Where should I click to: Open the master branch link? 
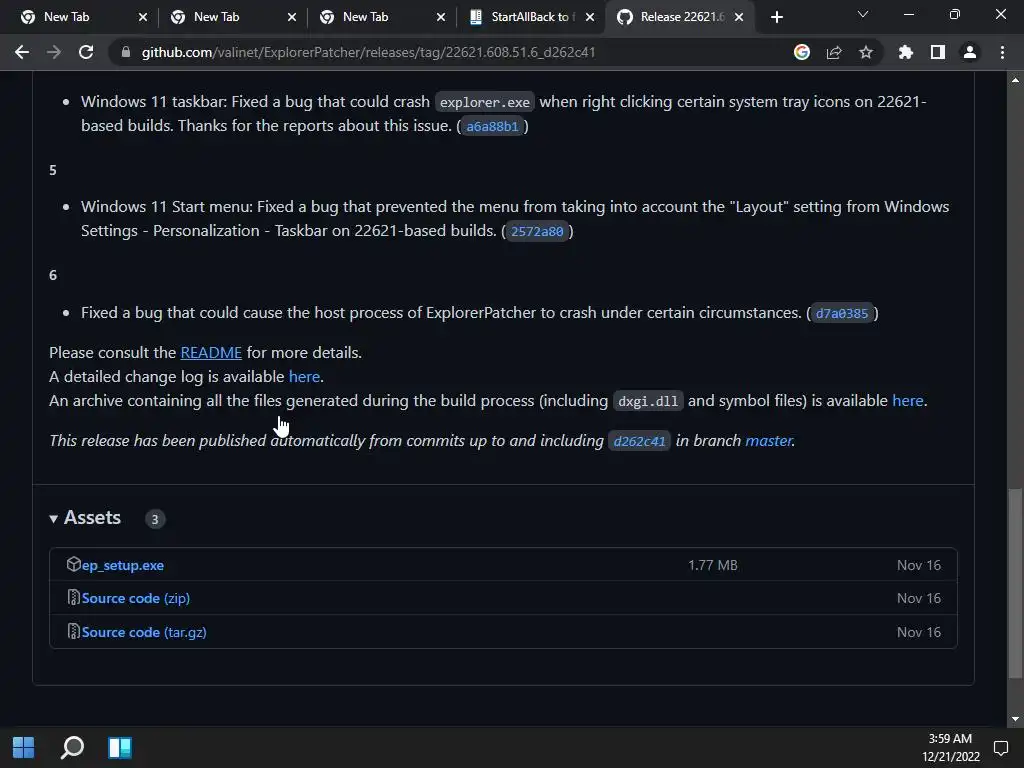tap(769, 441)
